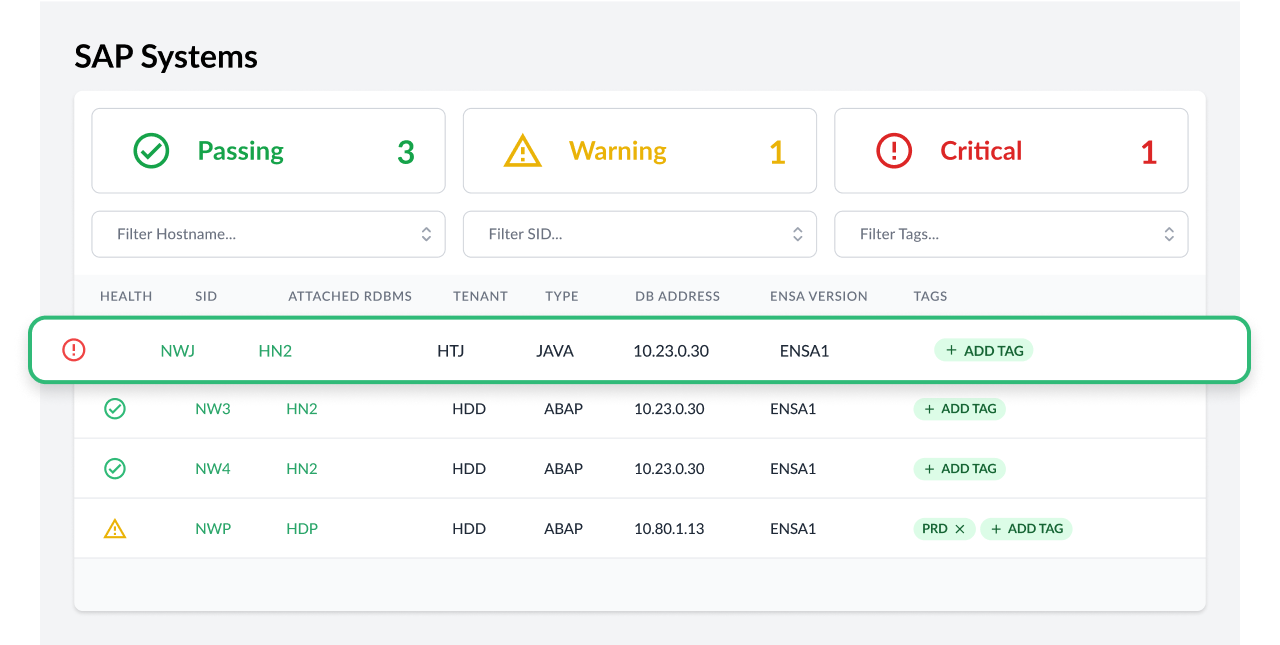Remove the PRD tag via its X icon
The width and height of the screenshot is (1280, 645).
[960, 529]
